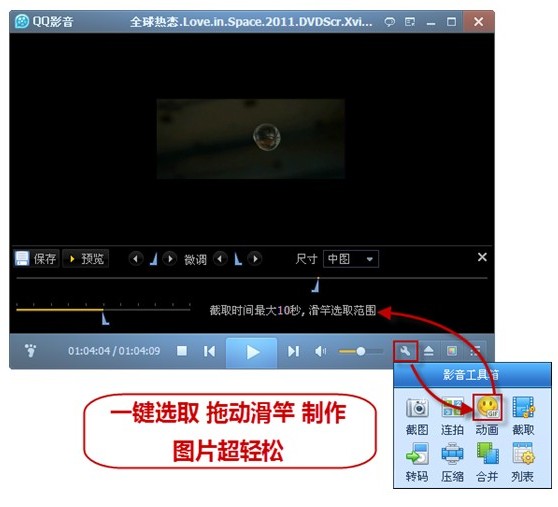Choose the 连拍 burst capture tool
The height and width of the screenshot is (507, 558).
(x=452, y=416)
